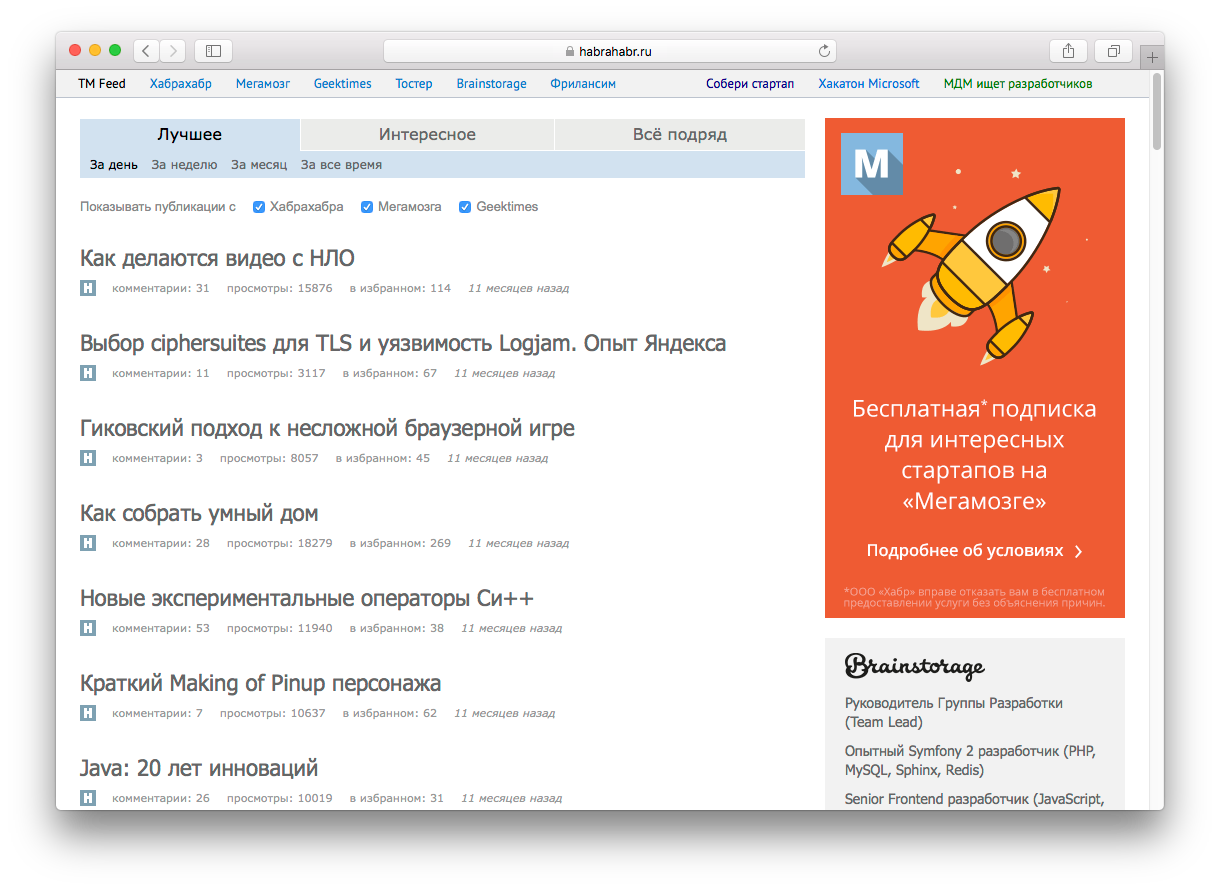Viewport: 1220px width, 890px height.
Task: Click the lock icon in the address bar
Action: click(570, 51)
